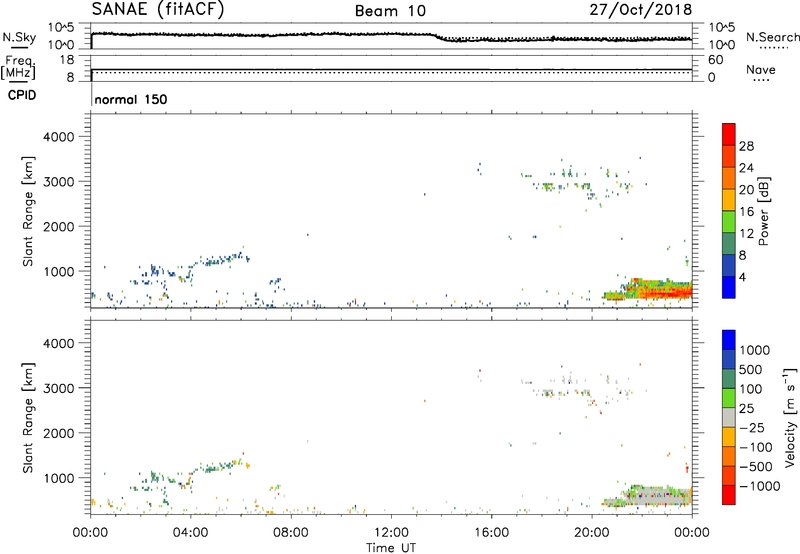The width and height of the screenshot is (800, 554).
Task: Click the gray segment of Velocity colorbar
Action: click(x=729, y=418)
